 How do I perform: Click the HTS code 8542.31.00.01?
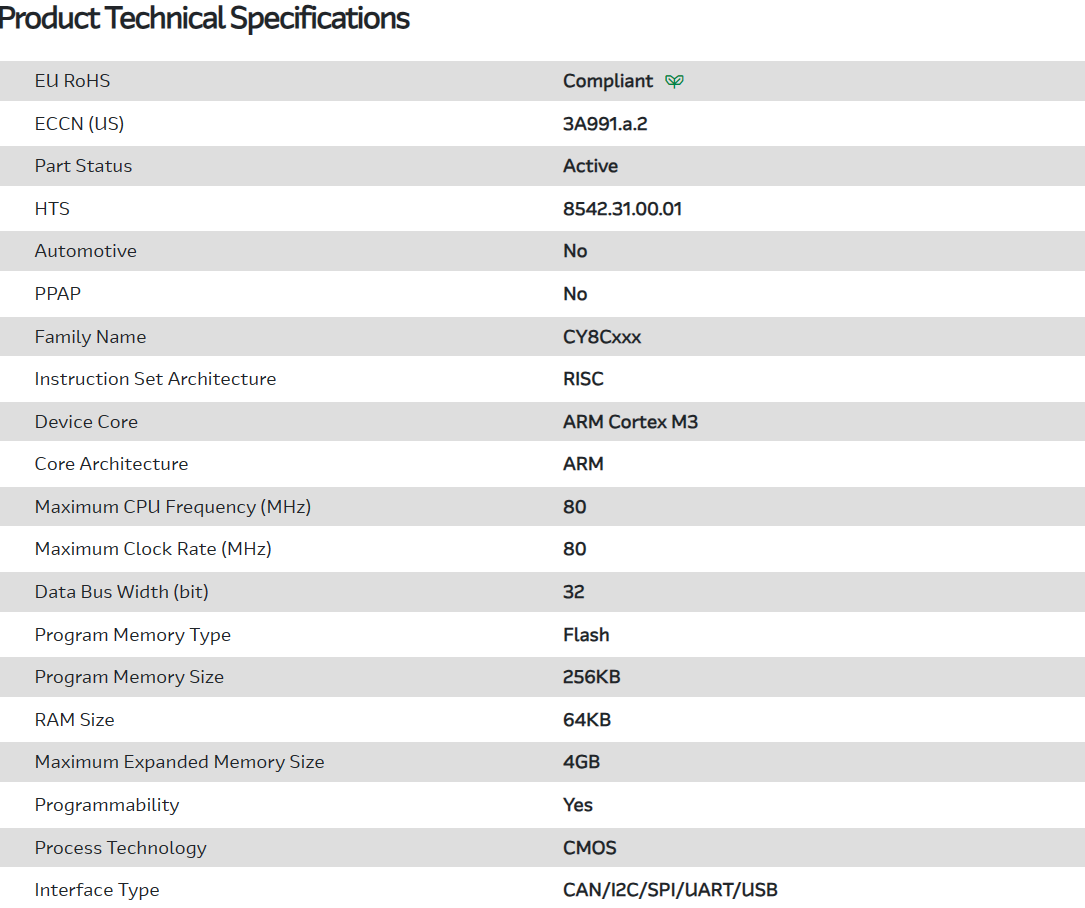tap(622, 209)
